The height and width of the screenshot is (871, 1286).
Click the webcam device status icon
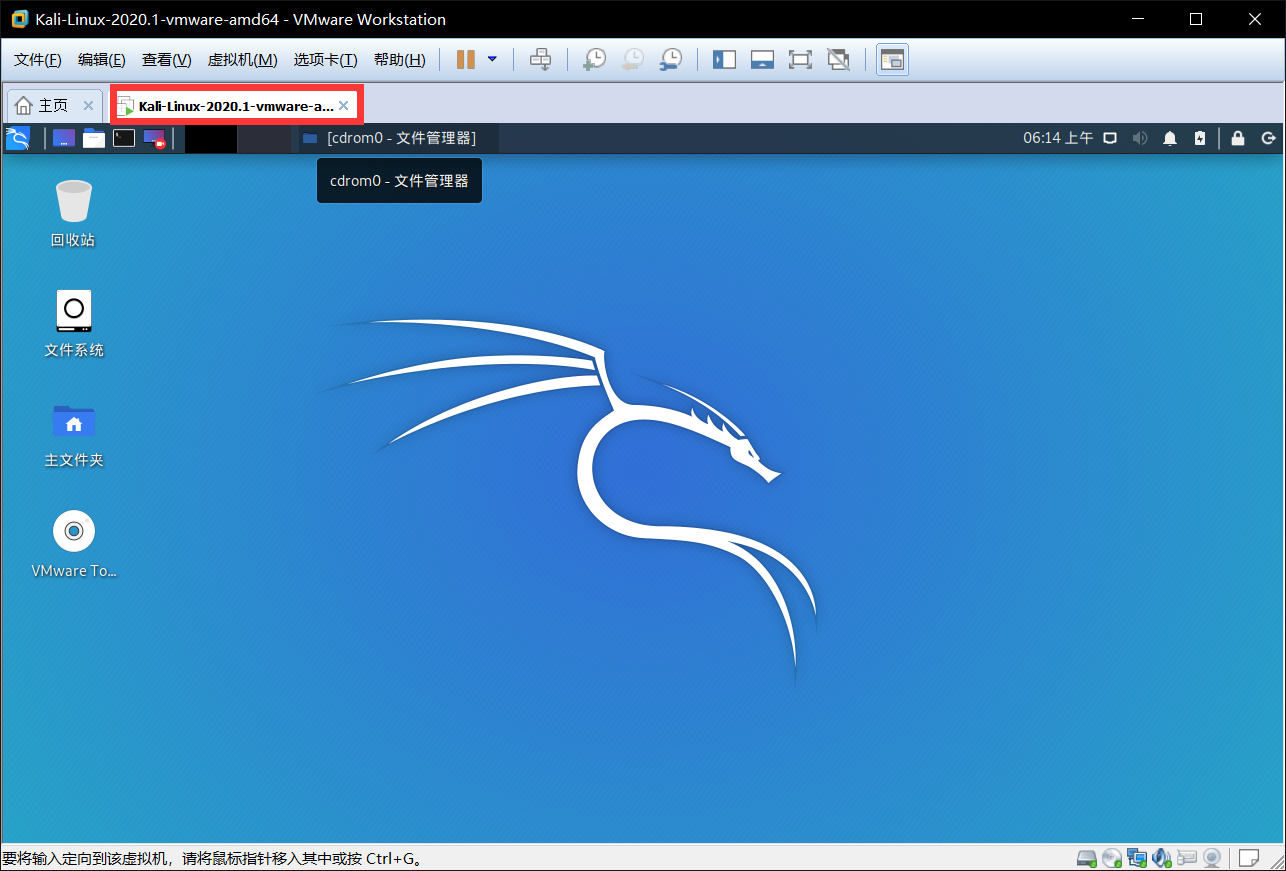point(1212,858)
